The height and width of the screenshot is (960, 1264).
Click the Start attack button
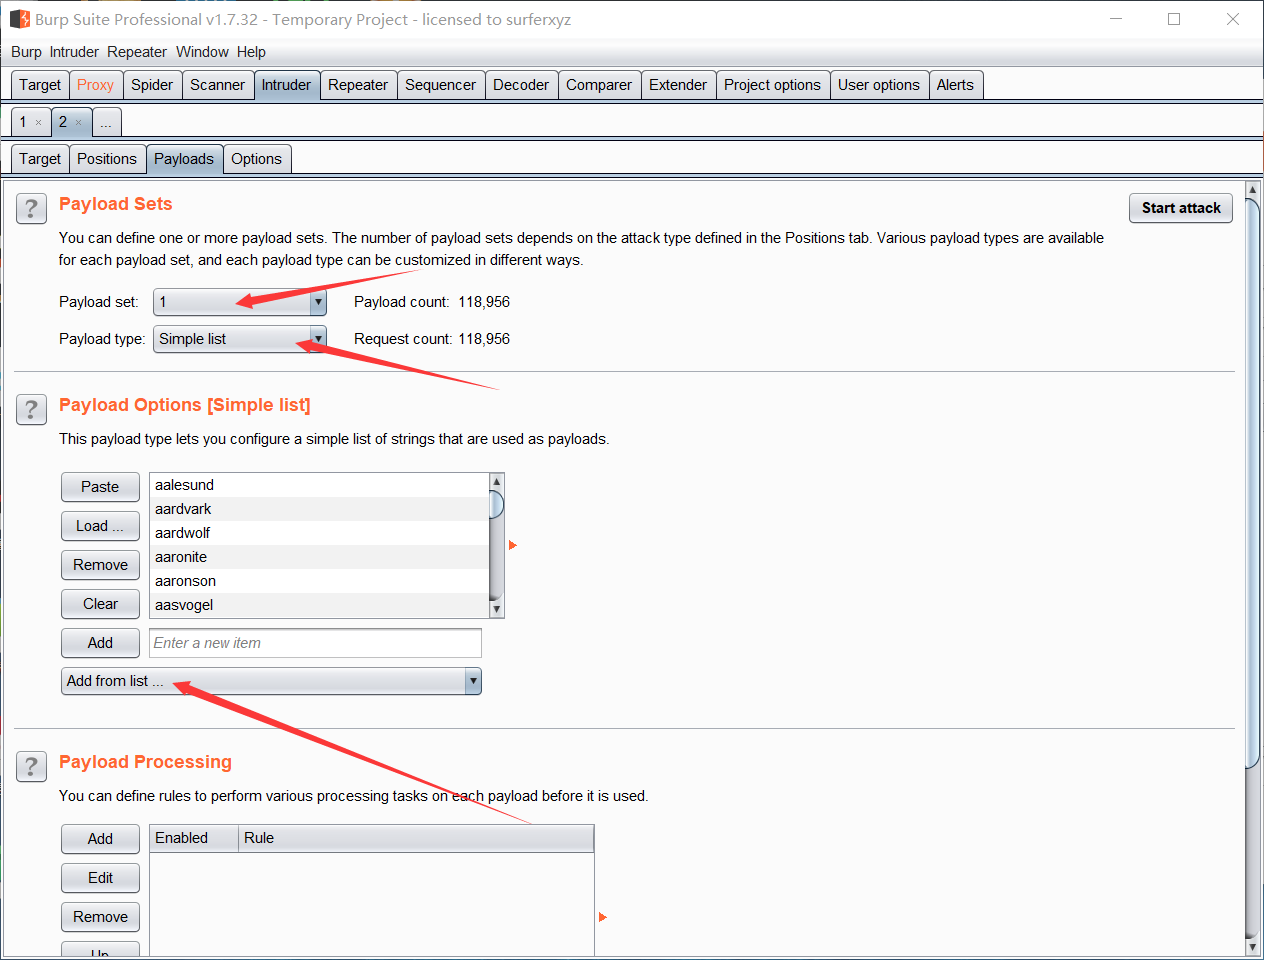point(1181,208)
